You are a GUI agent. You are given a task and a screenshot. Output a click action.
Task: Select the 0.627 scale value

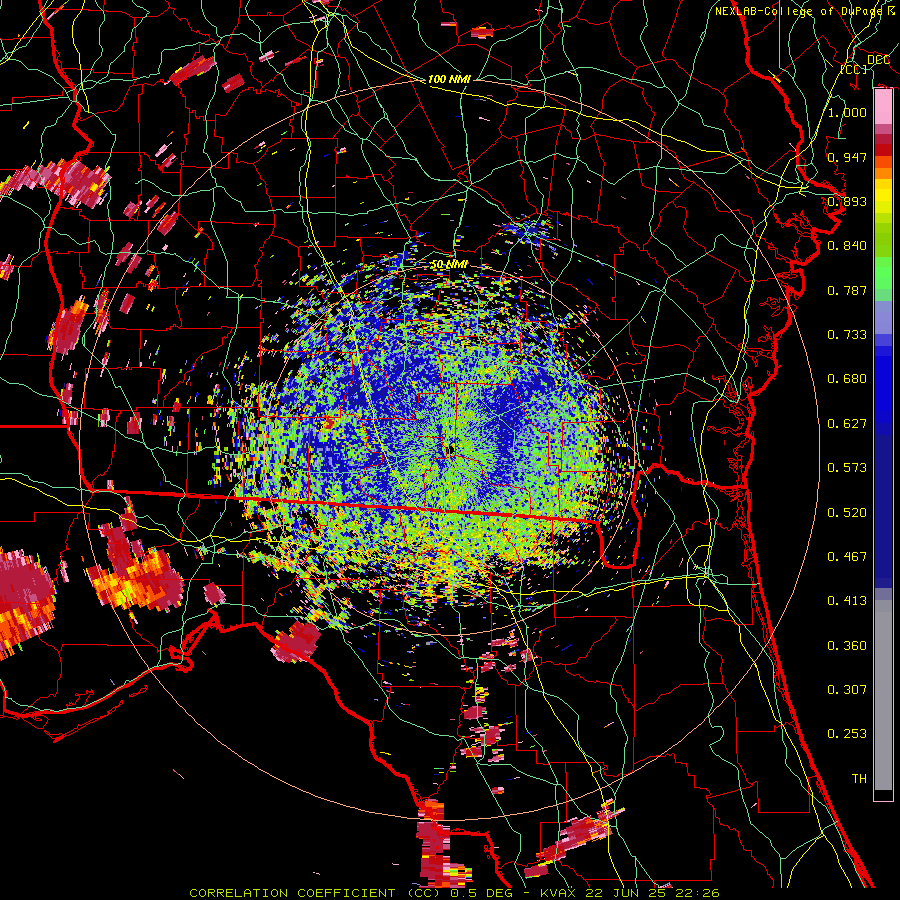click(x=847, y=424)
